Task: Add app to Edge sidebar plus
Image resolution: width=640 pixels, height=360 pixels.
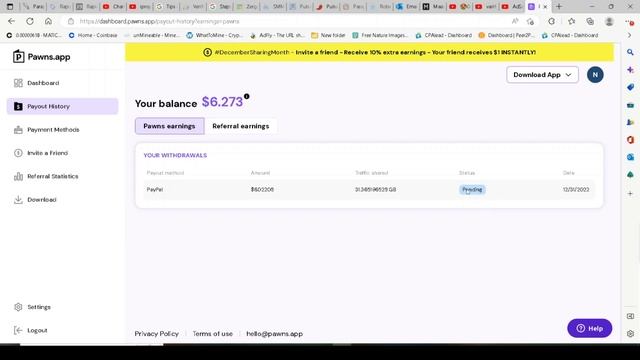Action: click(630, 193)
